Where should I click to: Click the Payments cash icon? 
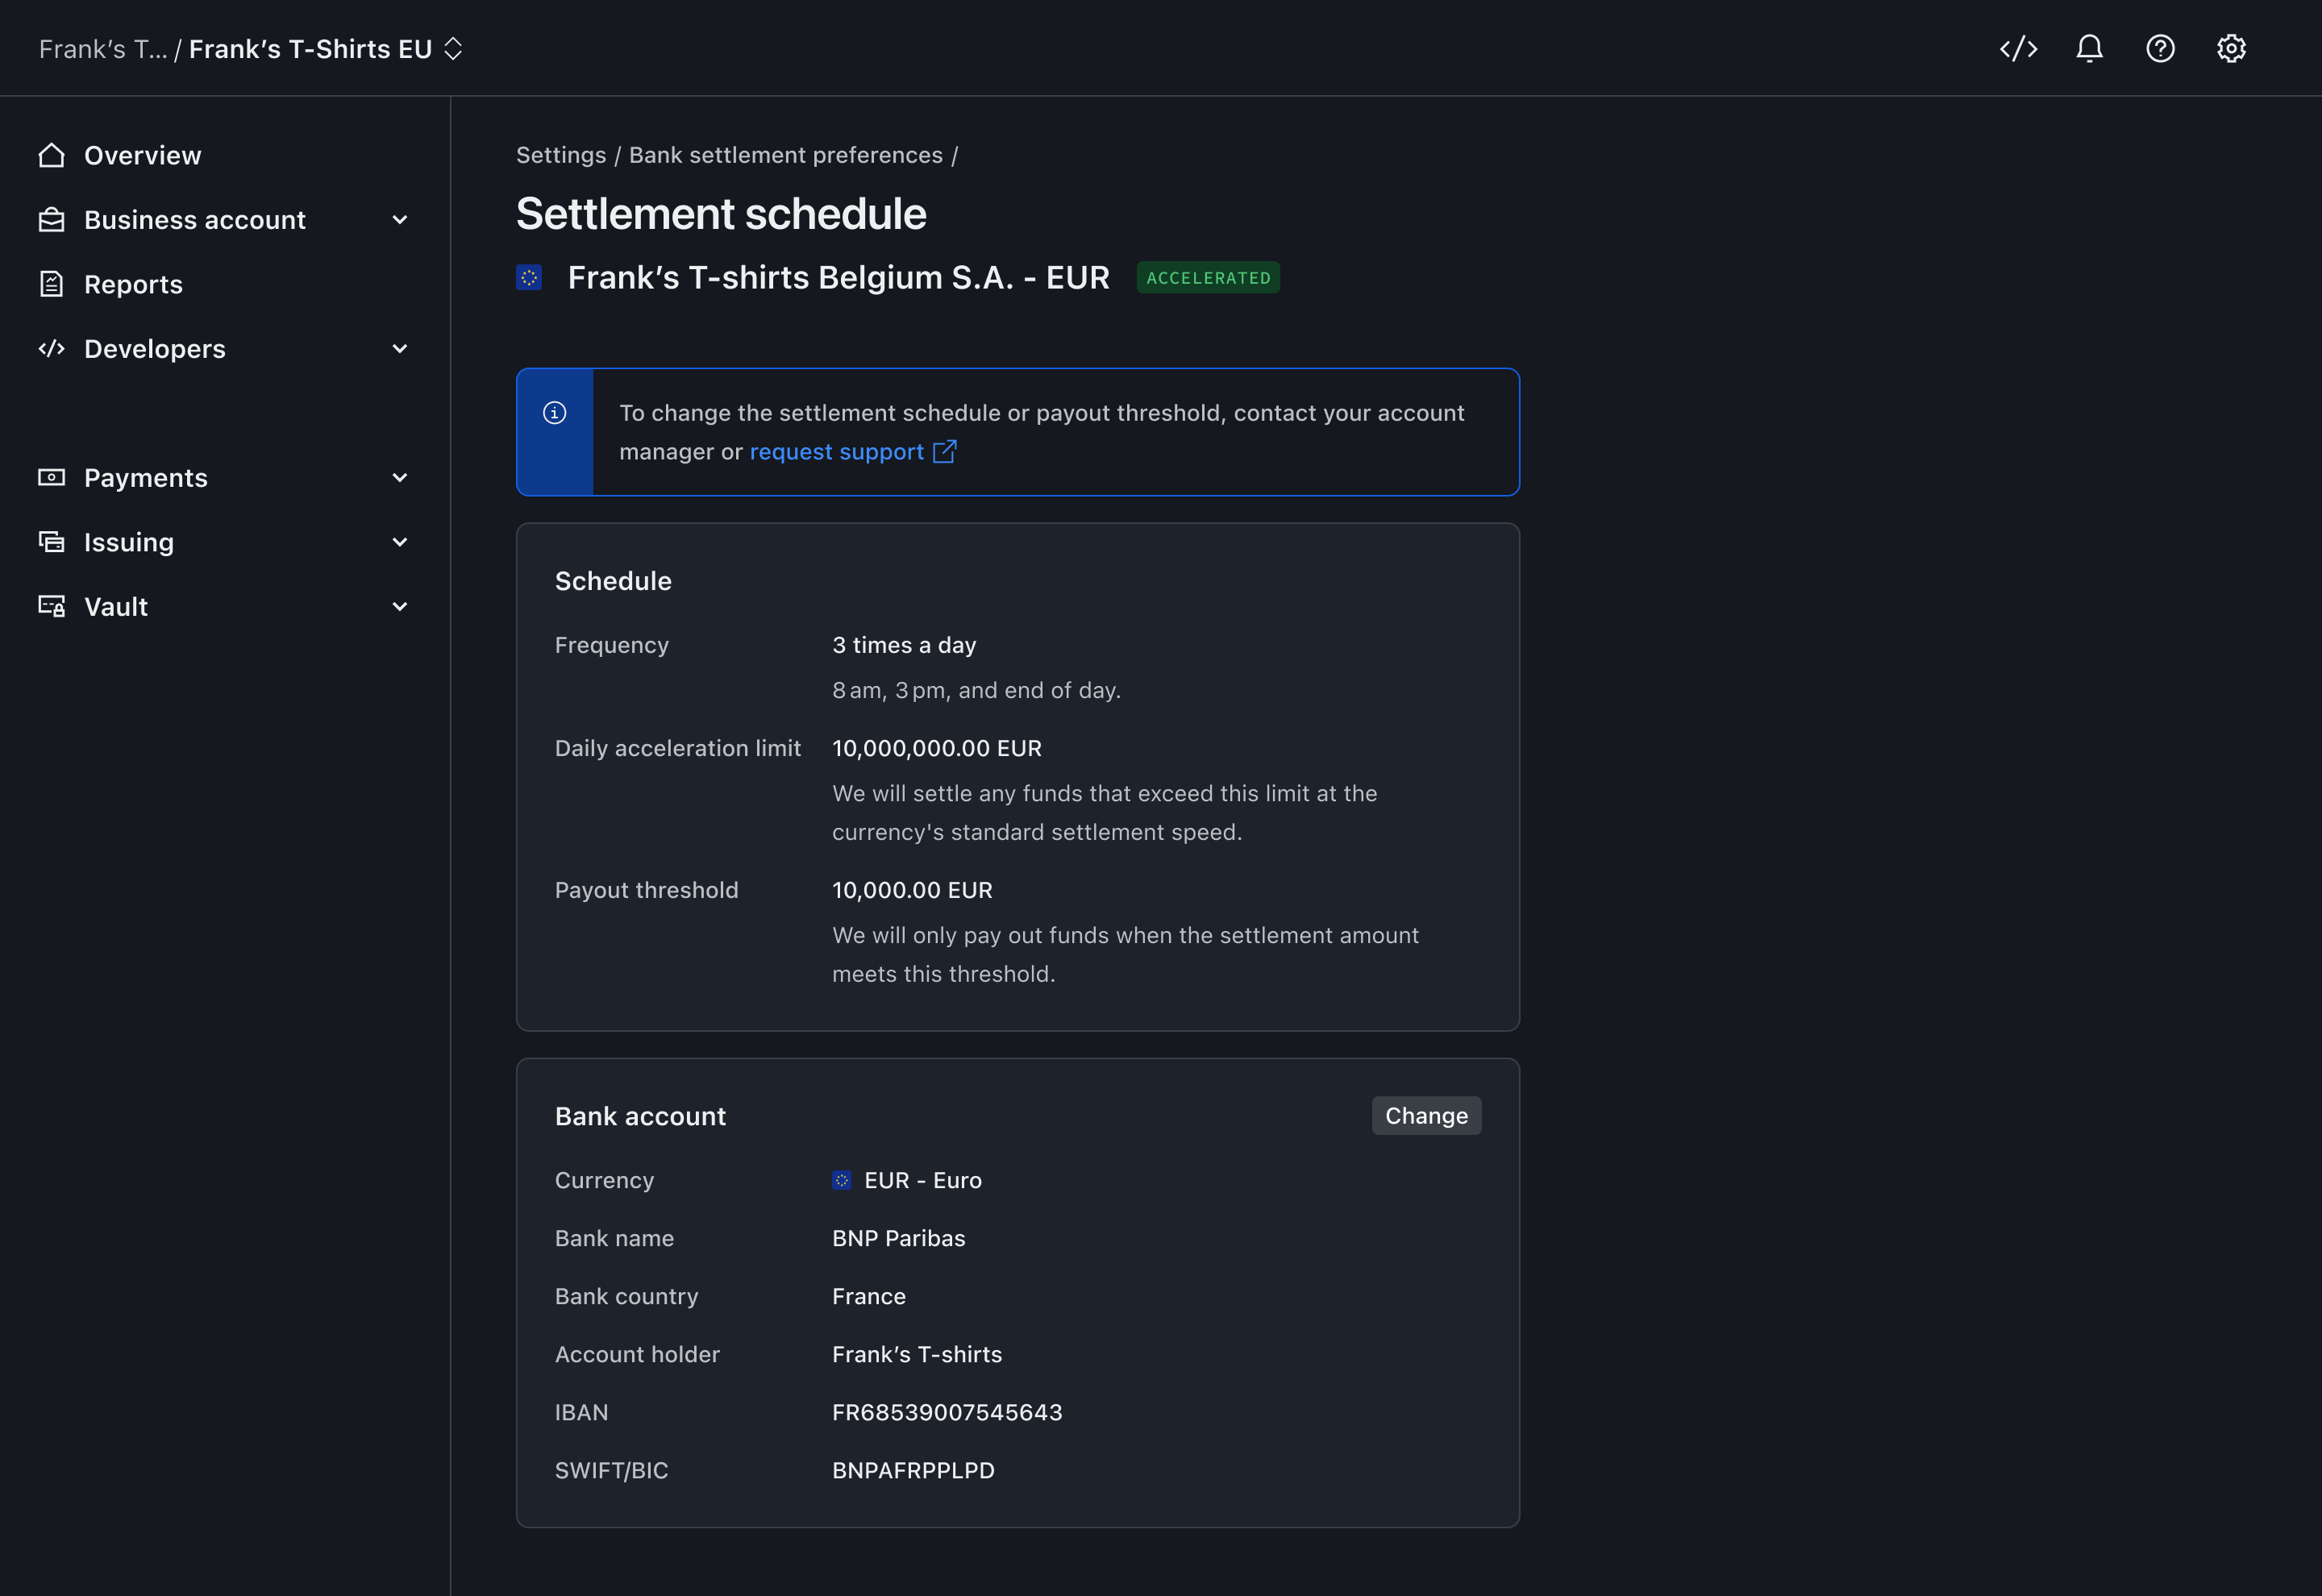pos(51,477)
